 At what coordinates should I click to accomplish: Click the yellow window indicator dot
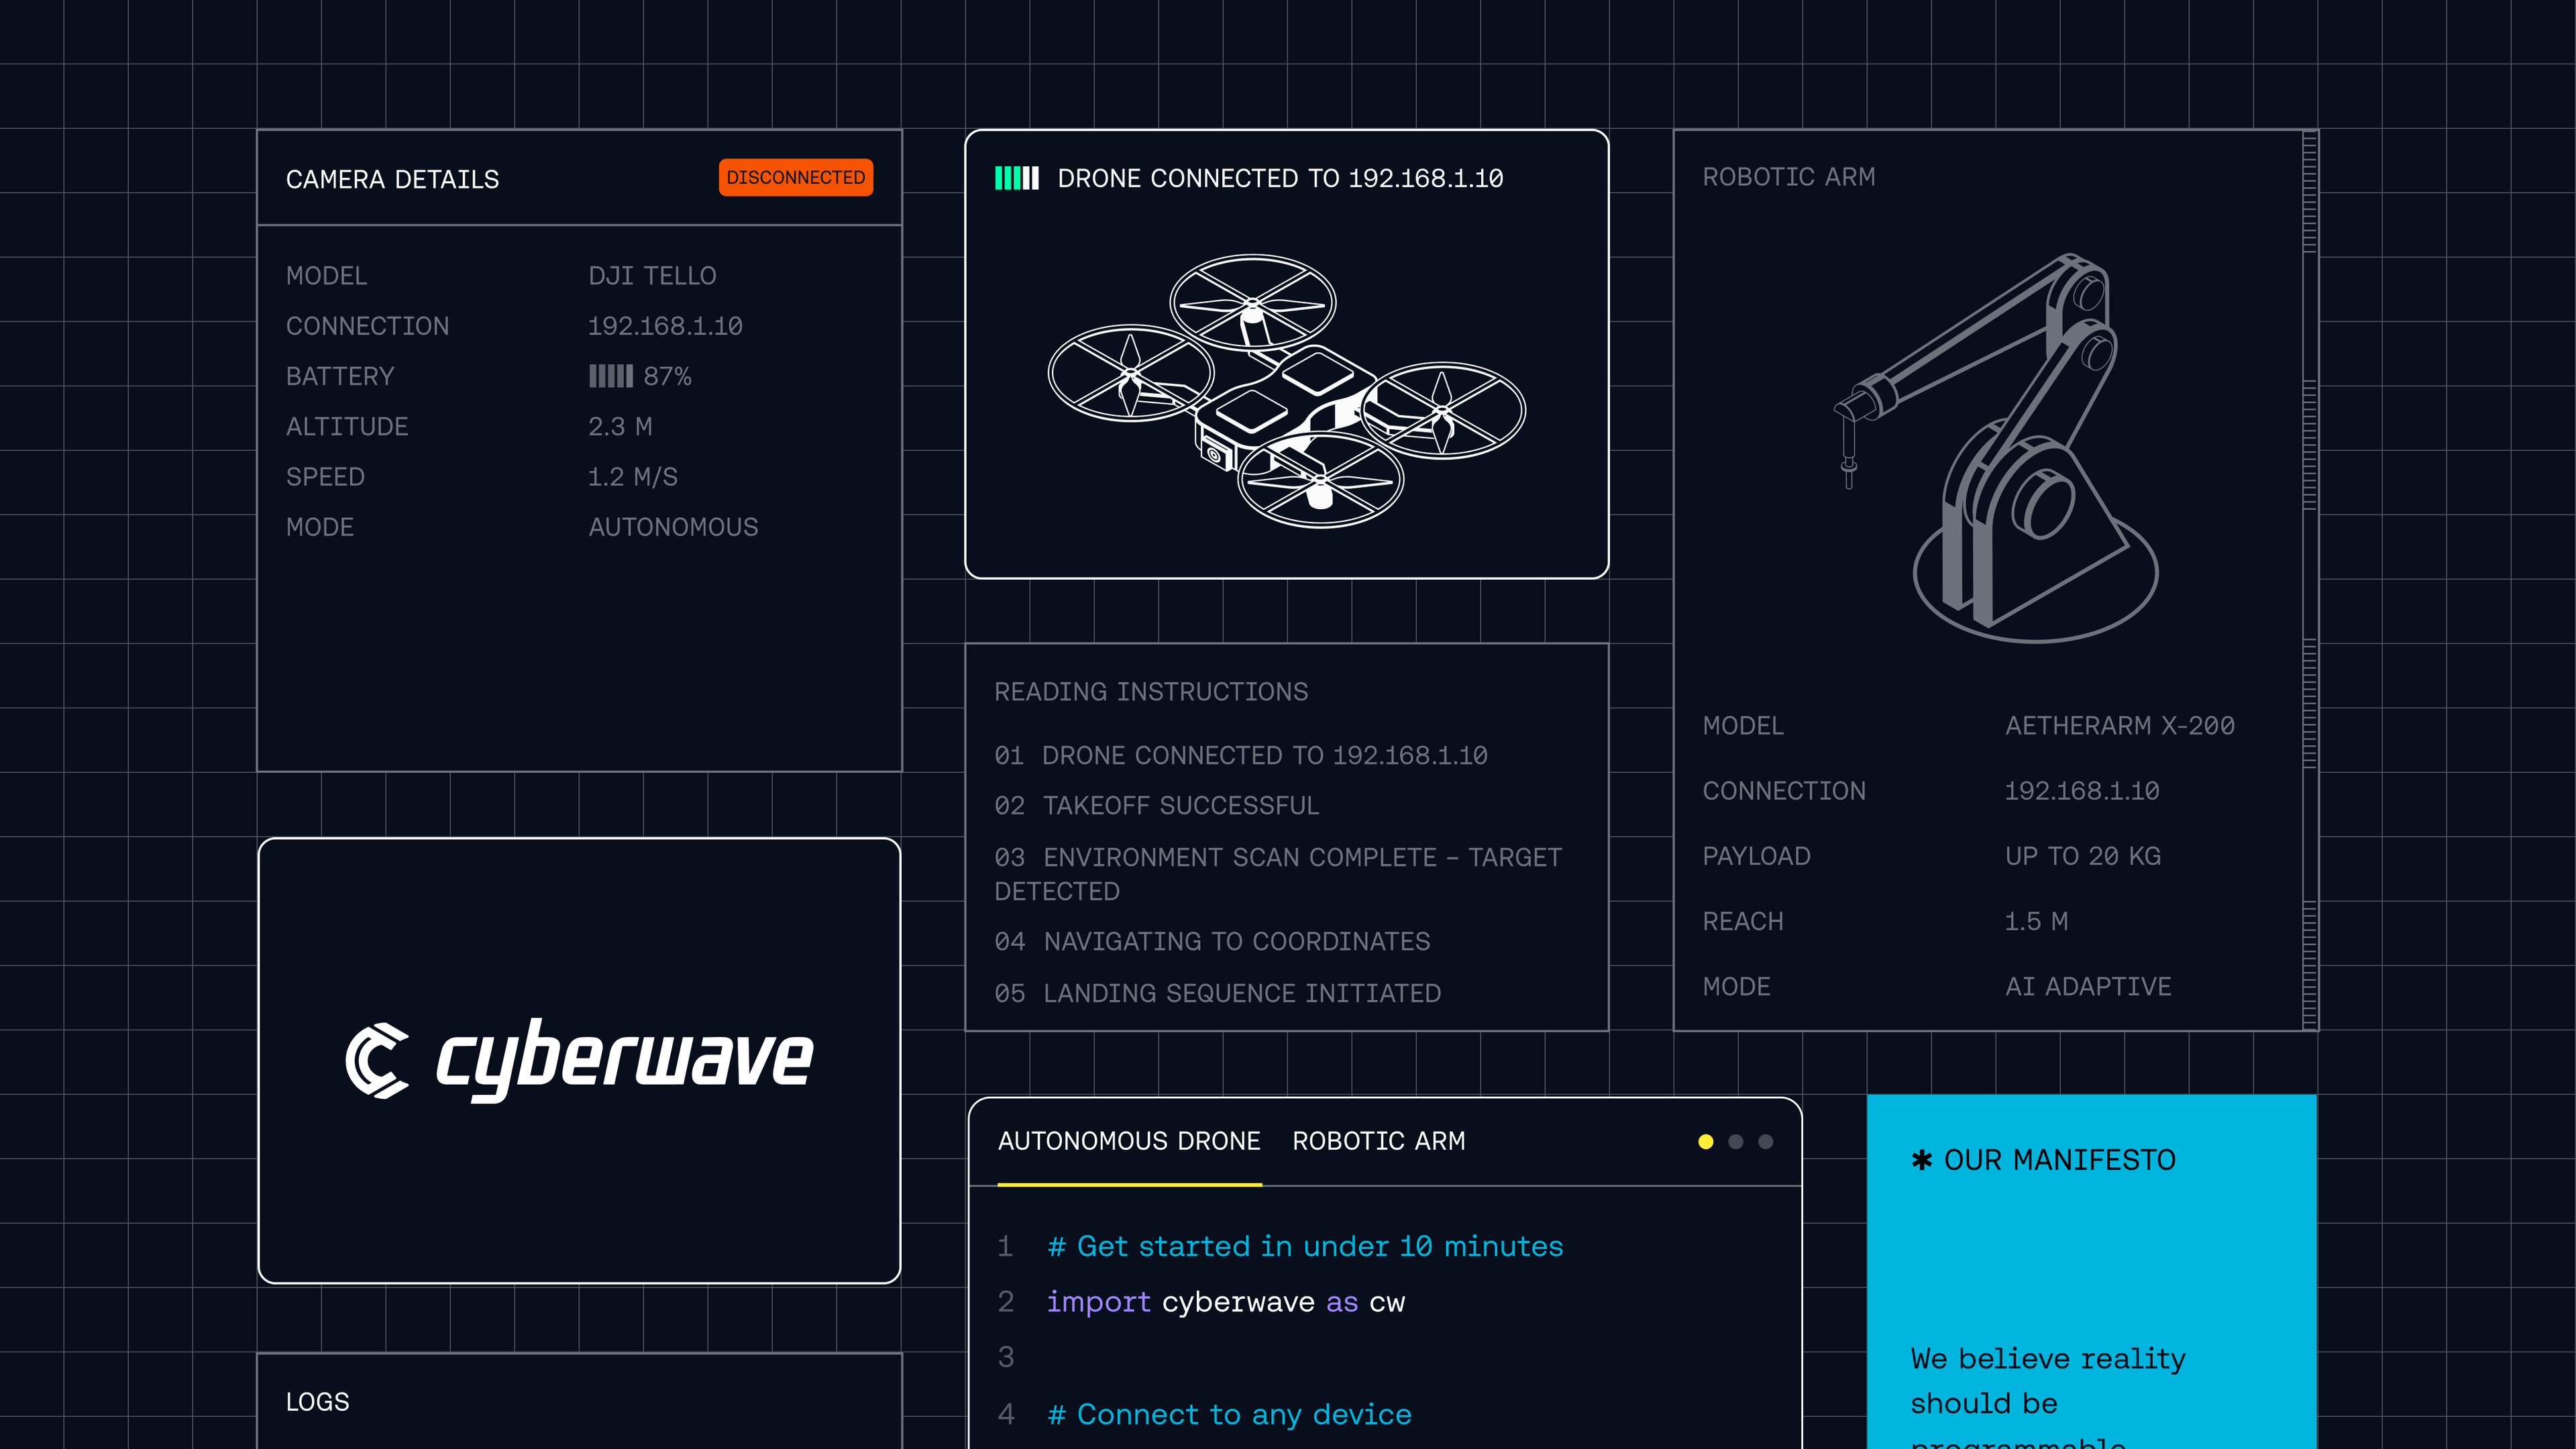[x=1705, y=1141]
